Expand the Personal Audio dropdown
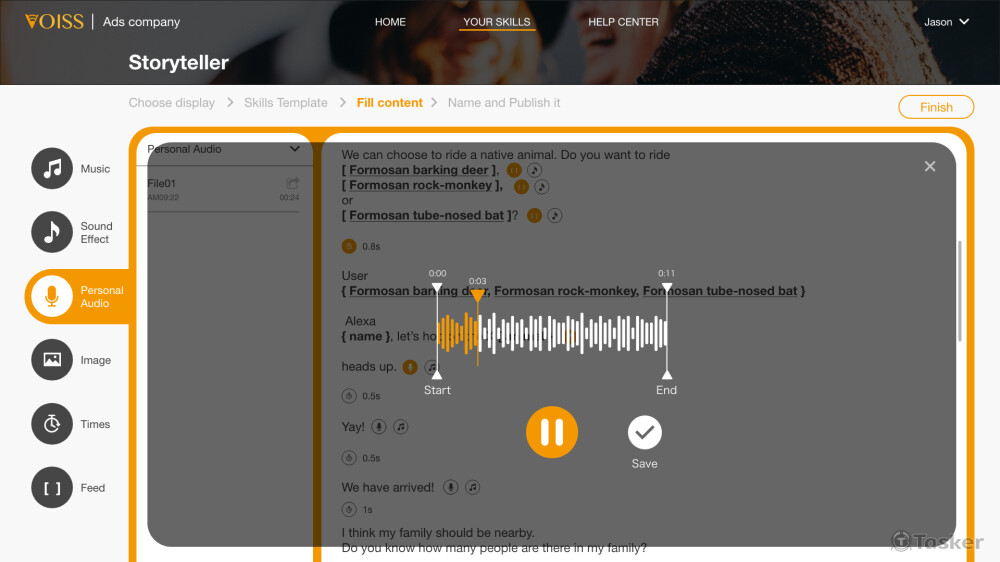1000x562 pixels. point(295,149)
